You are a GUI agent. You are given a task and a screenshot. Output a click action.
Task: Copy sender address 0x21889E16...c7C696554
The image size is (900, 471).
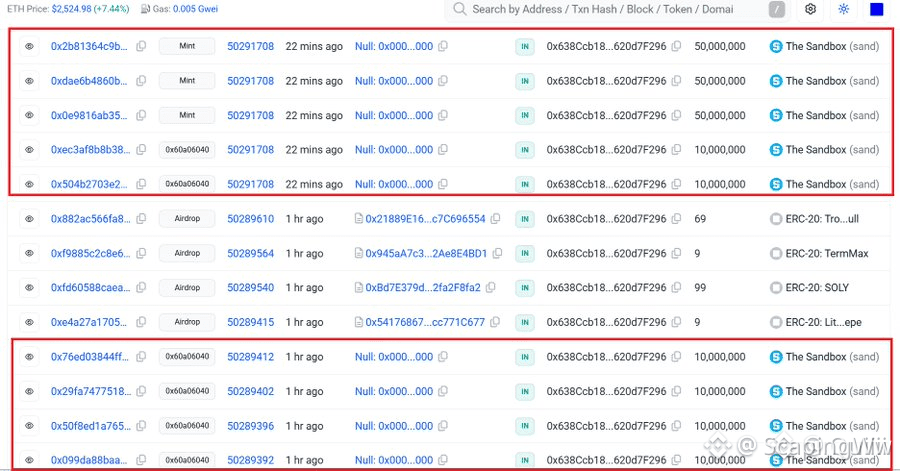pos(495,219)
